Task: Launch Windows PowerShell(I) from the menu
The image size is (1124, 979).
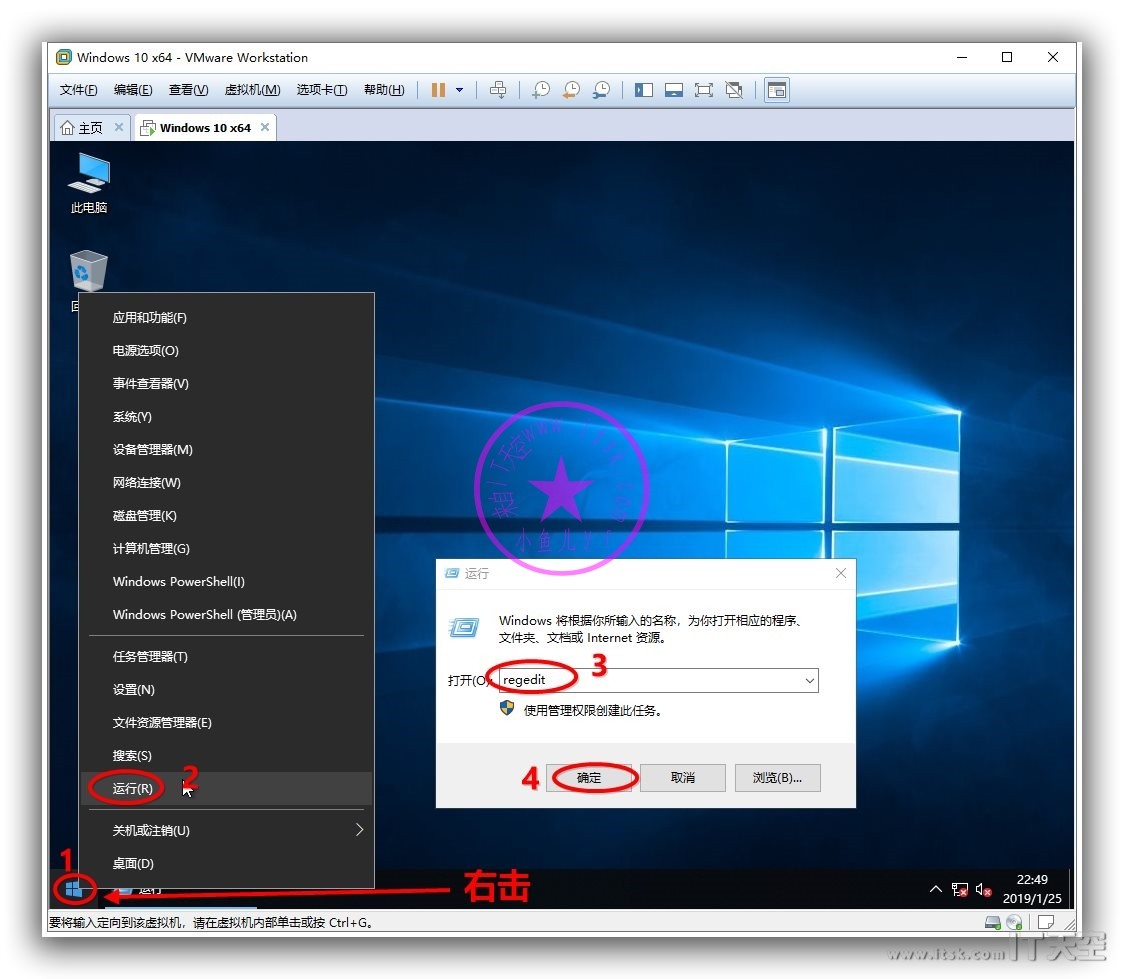Action: 227,581
